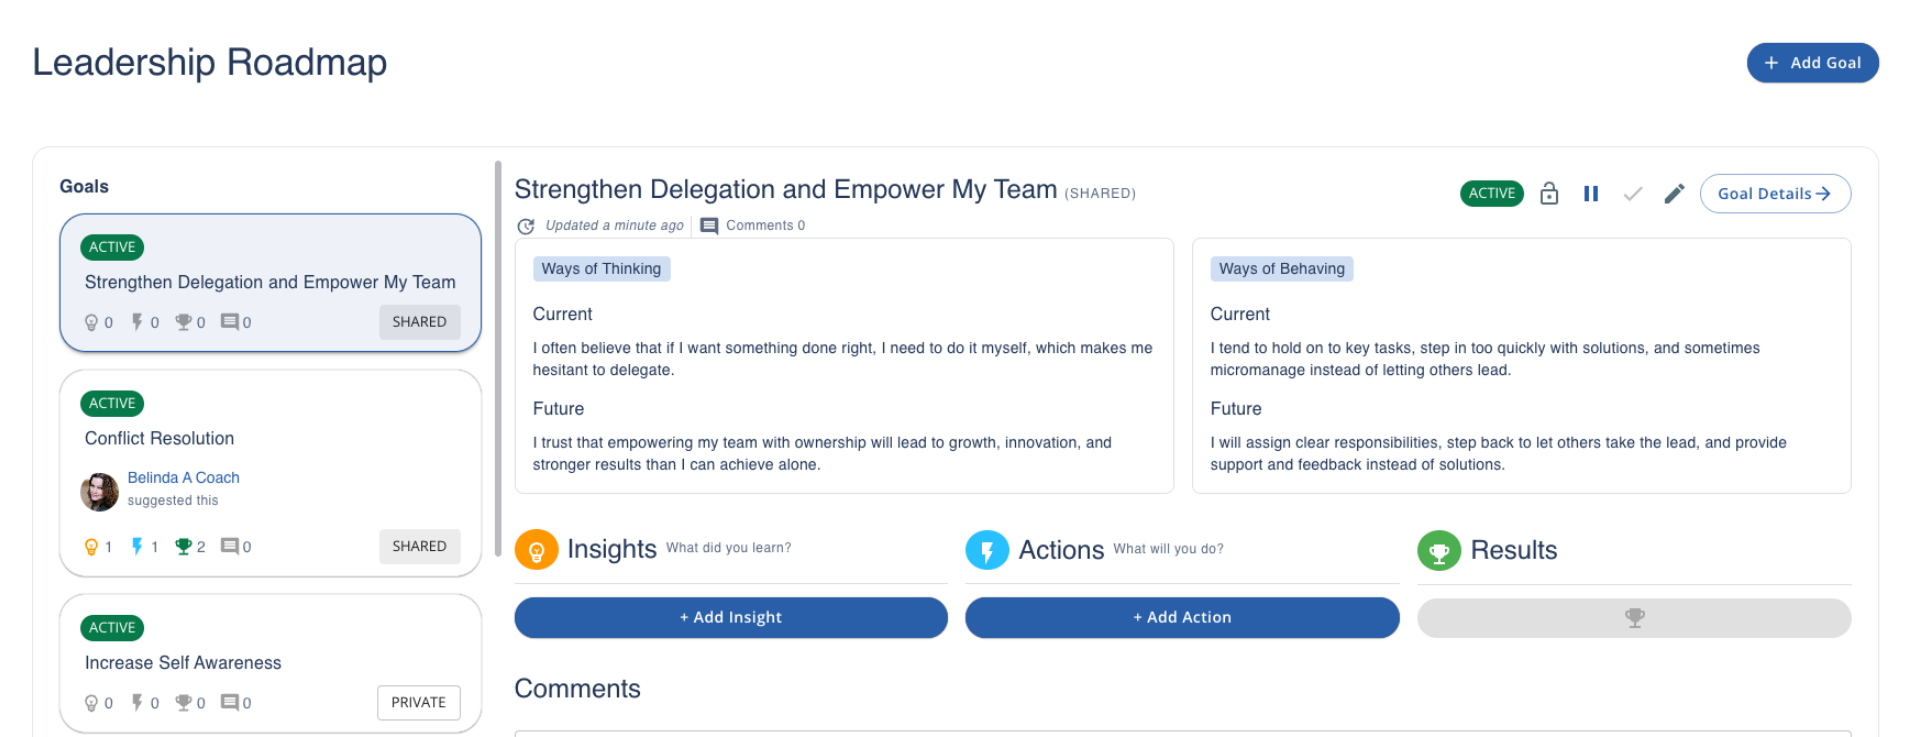Select the Conflict Resolution goal card
The height and width of the screenshot is (737, 1918).
270,438
